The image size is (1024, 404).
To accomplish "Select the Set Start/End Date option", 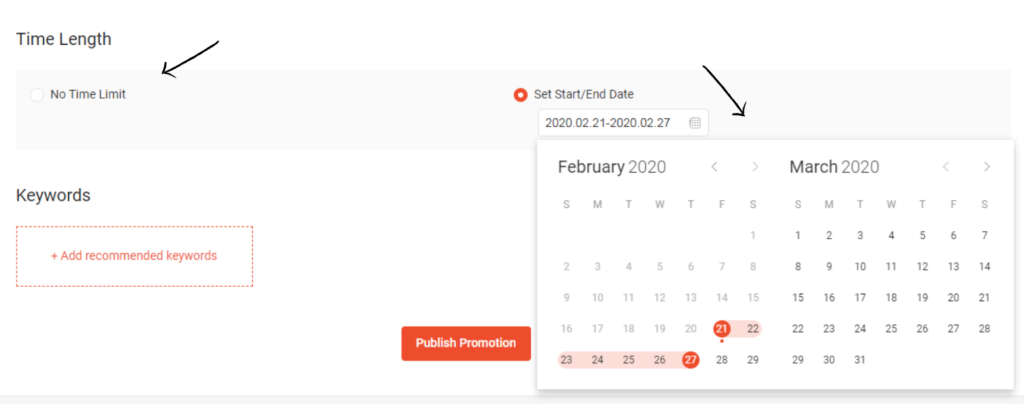I will pyautogui.click(x=520, y=95).
